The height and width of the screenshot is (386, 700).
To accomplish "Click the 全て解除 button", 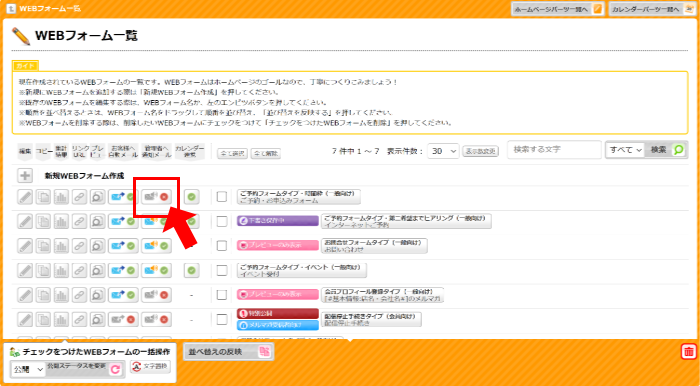I will (266, 154).
